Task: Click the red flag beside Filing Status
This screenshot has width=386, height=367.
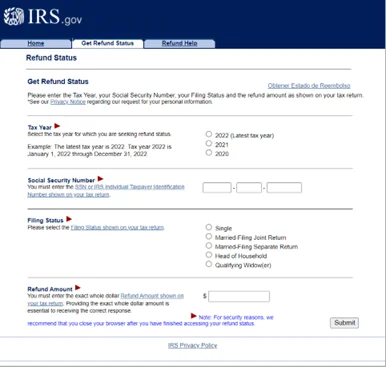Action: 69,219
